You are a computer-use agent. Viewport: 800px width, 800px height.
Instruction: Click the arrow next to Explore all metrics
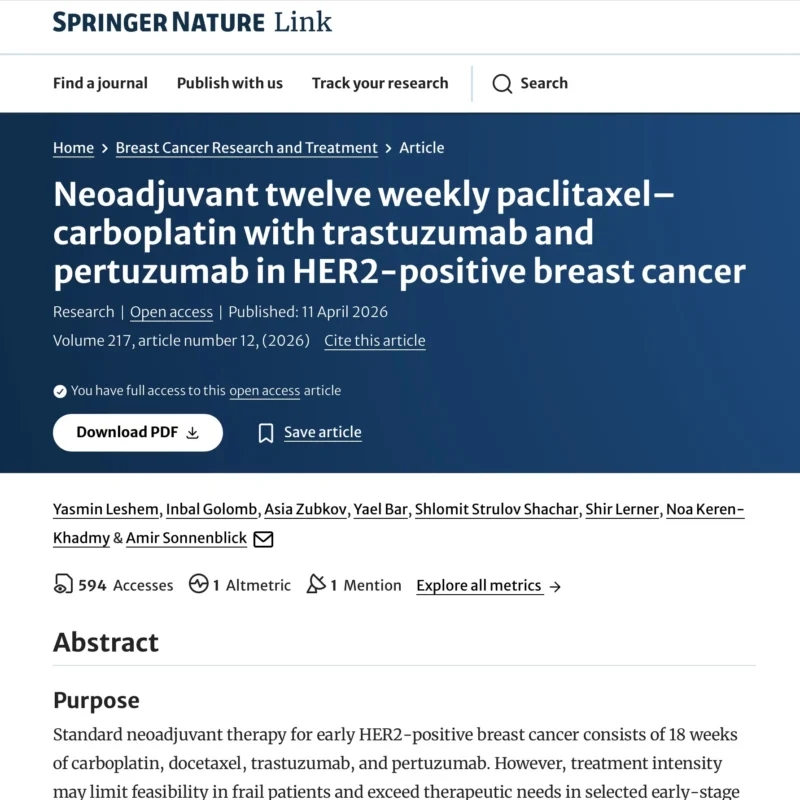tap(556, 587)
